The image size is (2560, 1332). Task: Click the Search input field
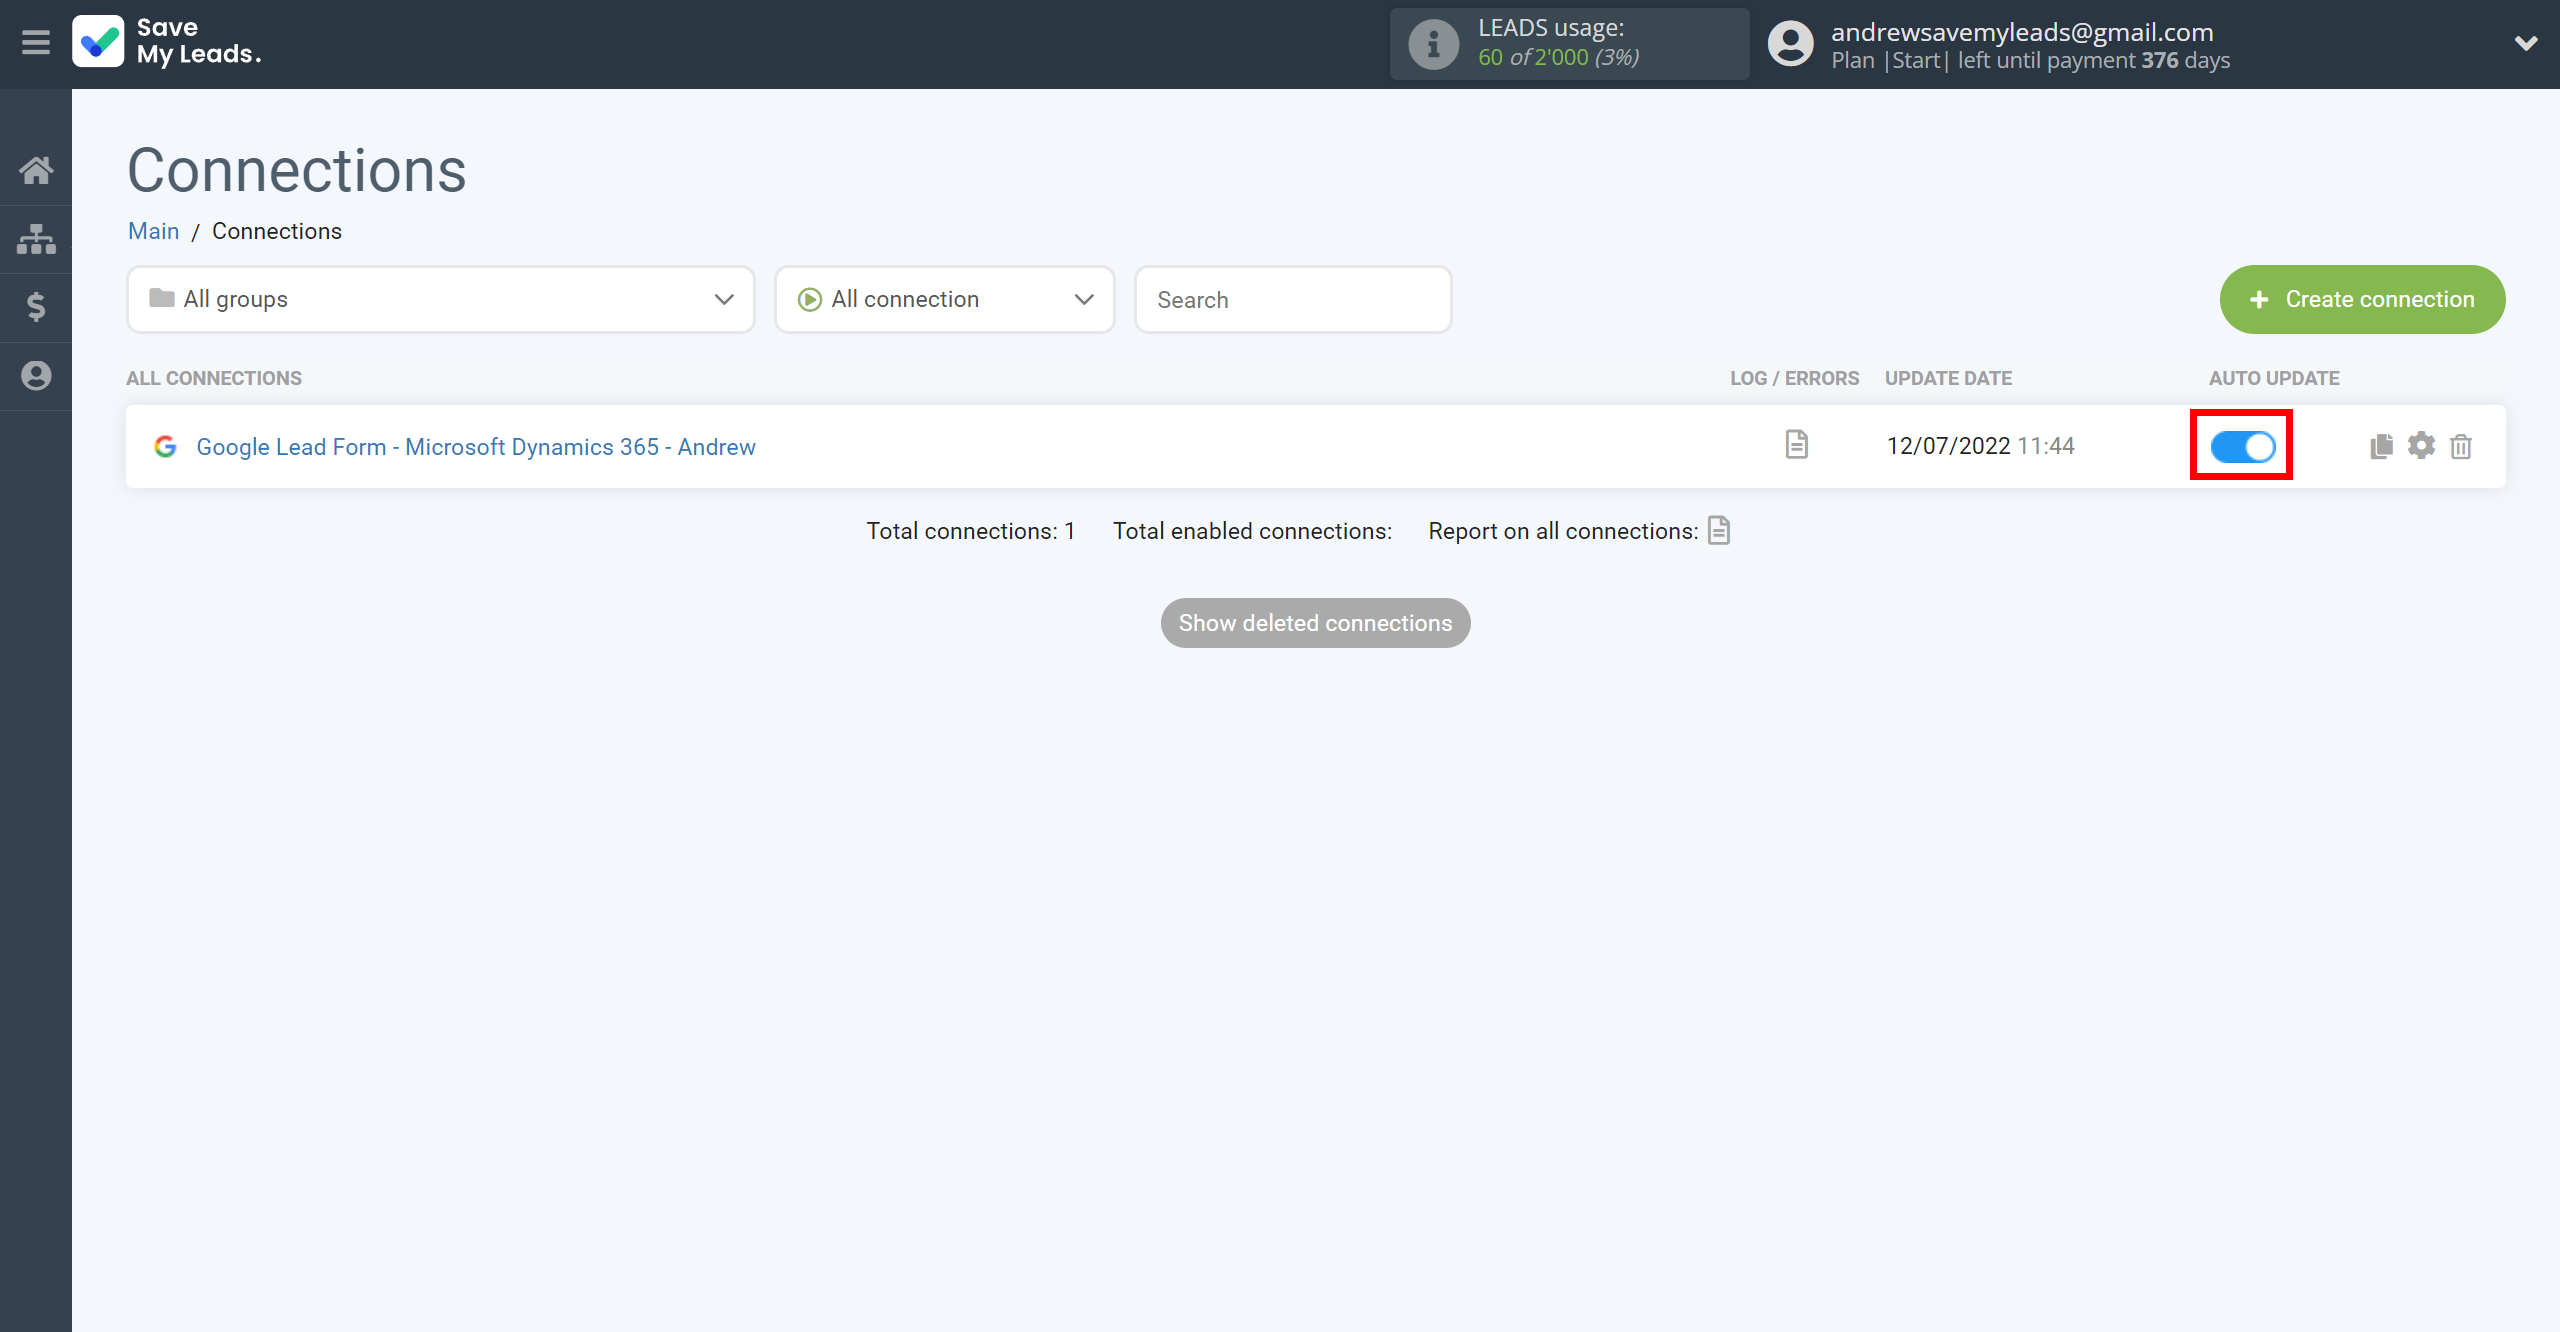pos(1292,300)
